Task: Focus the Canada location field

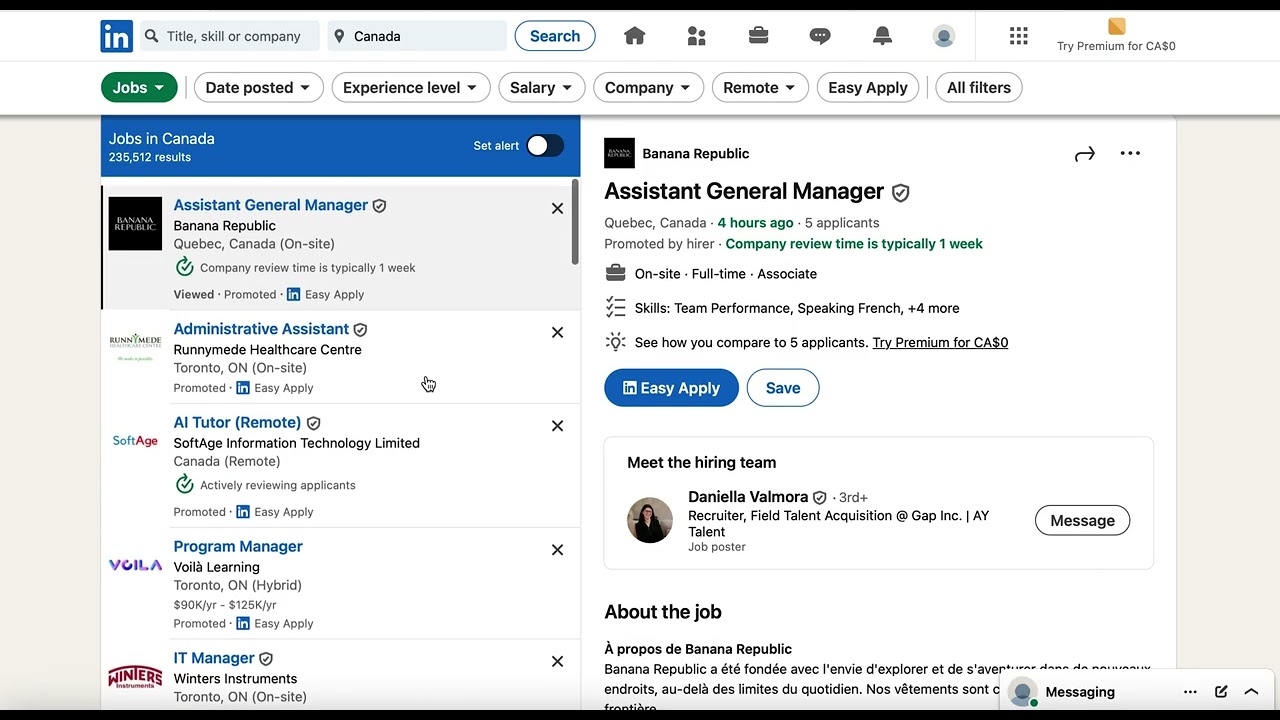Action: (x=417, y=36)
